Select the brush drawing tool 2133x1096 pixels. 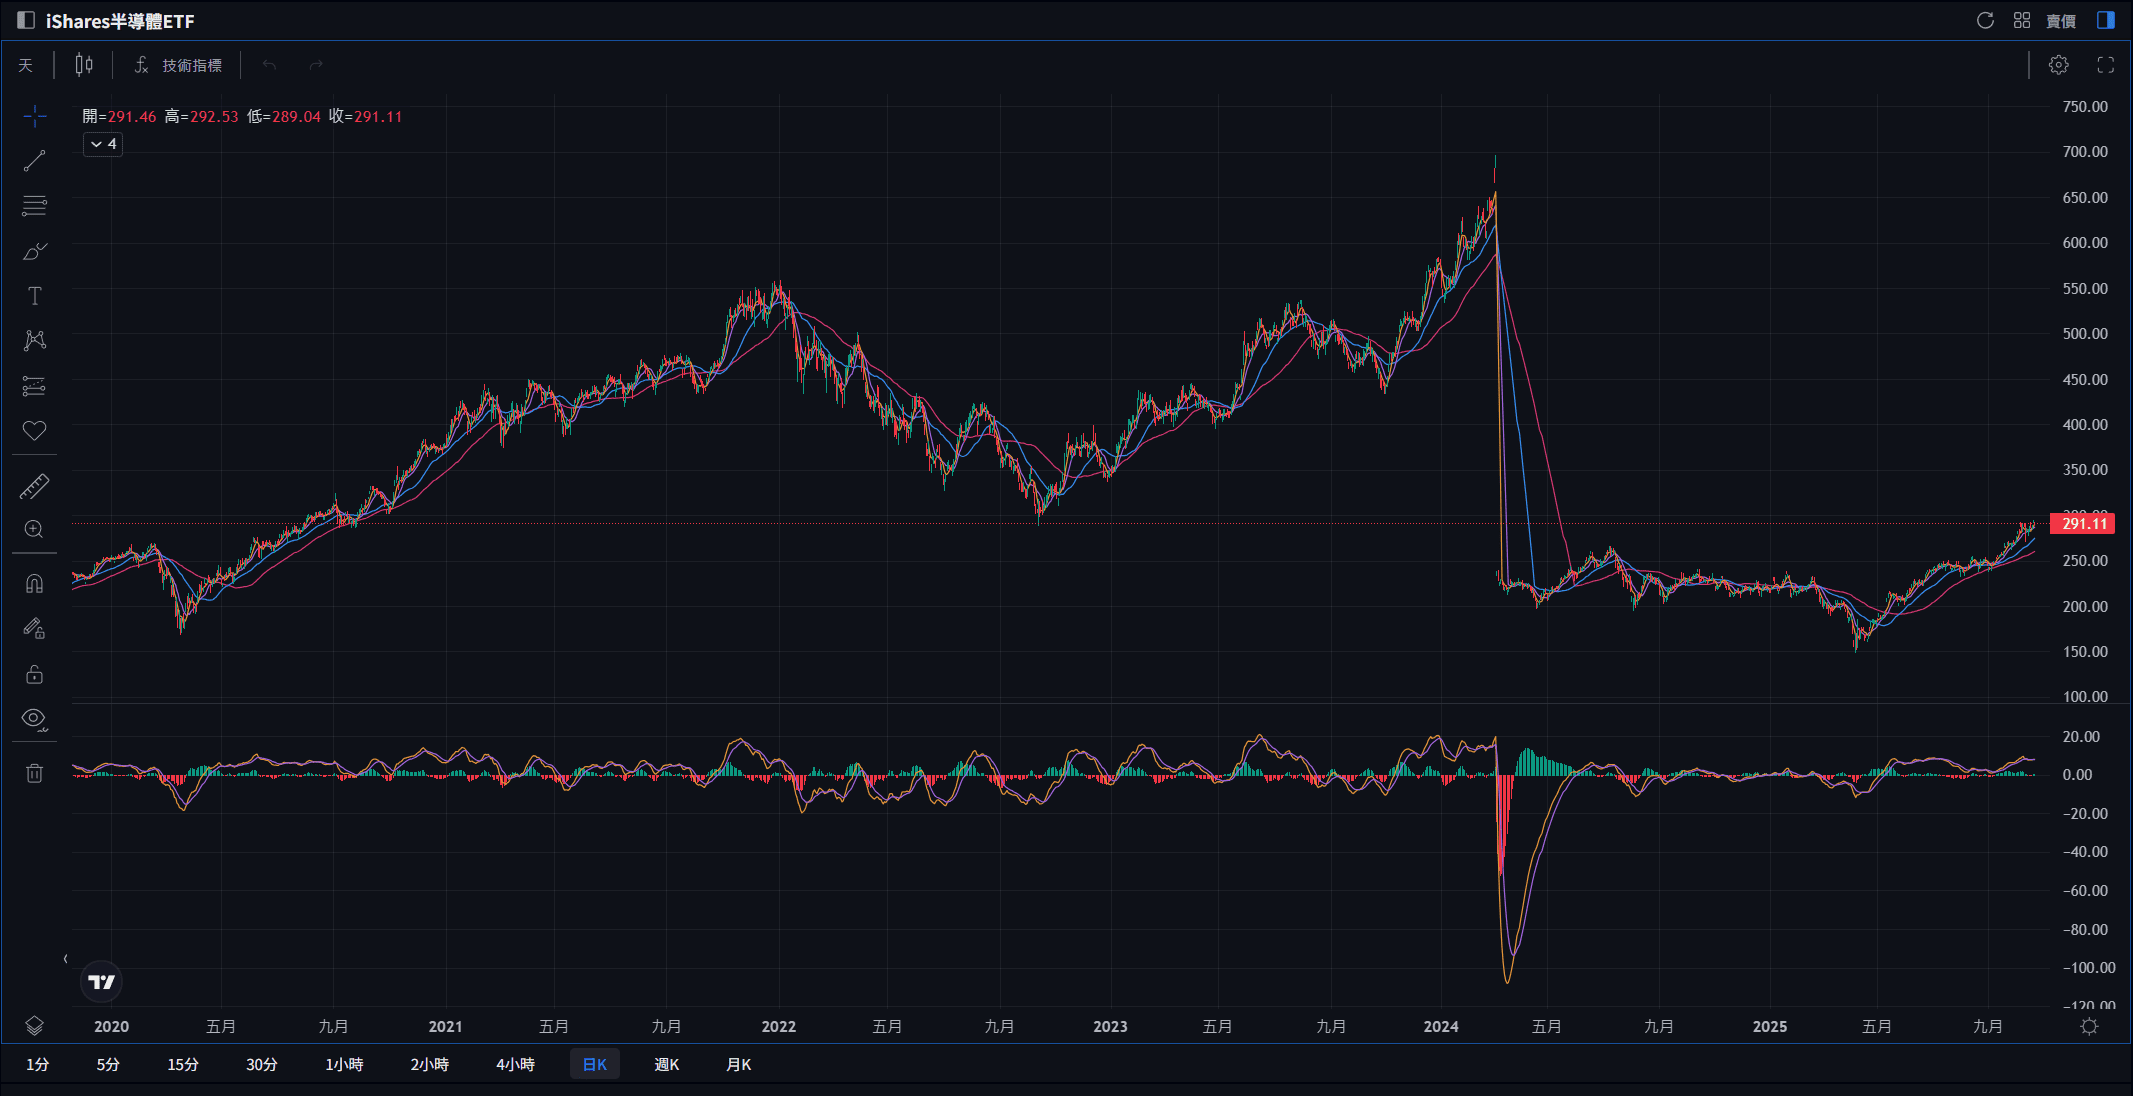35,251
